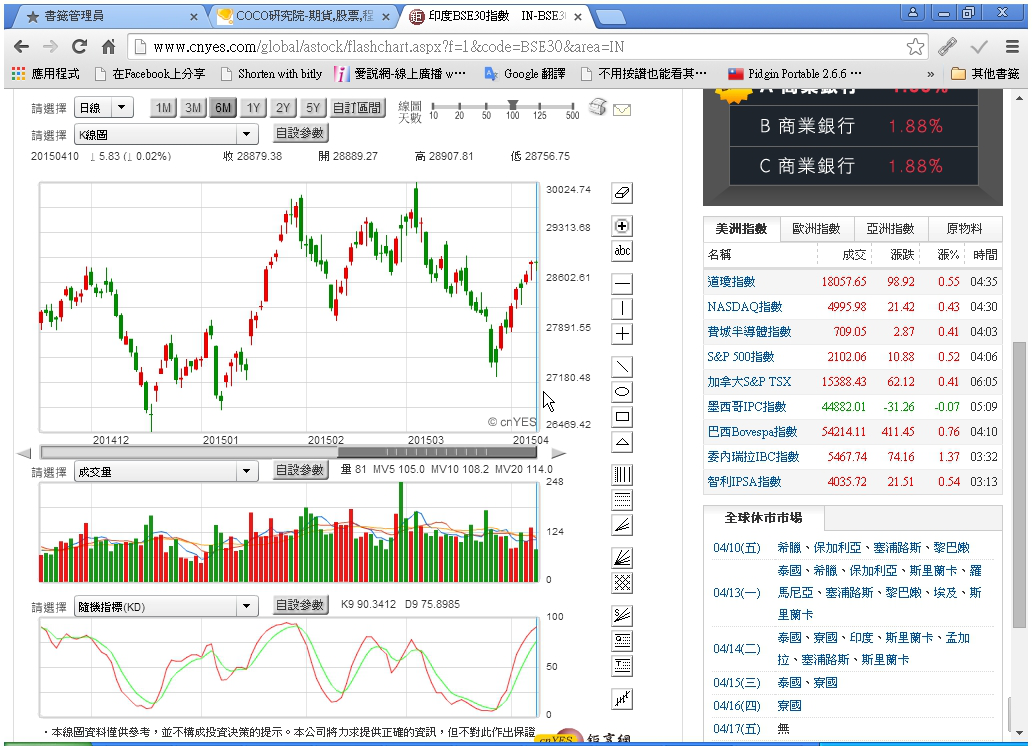This screenshot has width=1032, height=746.
Task: Select the Q quadrant lines tool
Action: point(622,641)
